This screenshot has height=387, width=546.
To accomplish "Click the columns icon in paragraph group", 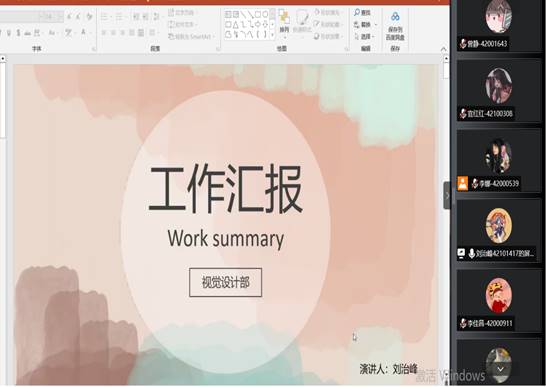I will click(153, 33).
